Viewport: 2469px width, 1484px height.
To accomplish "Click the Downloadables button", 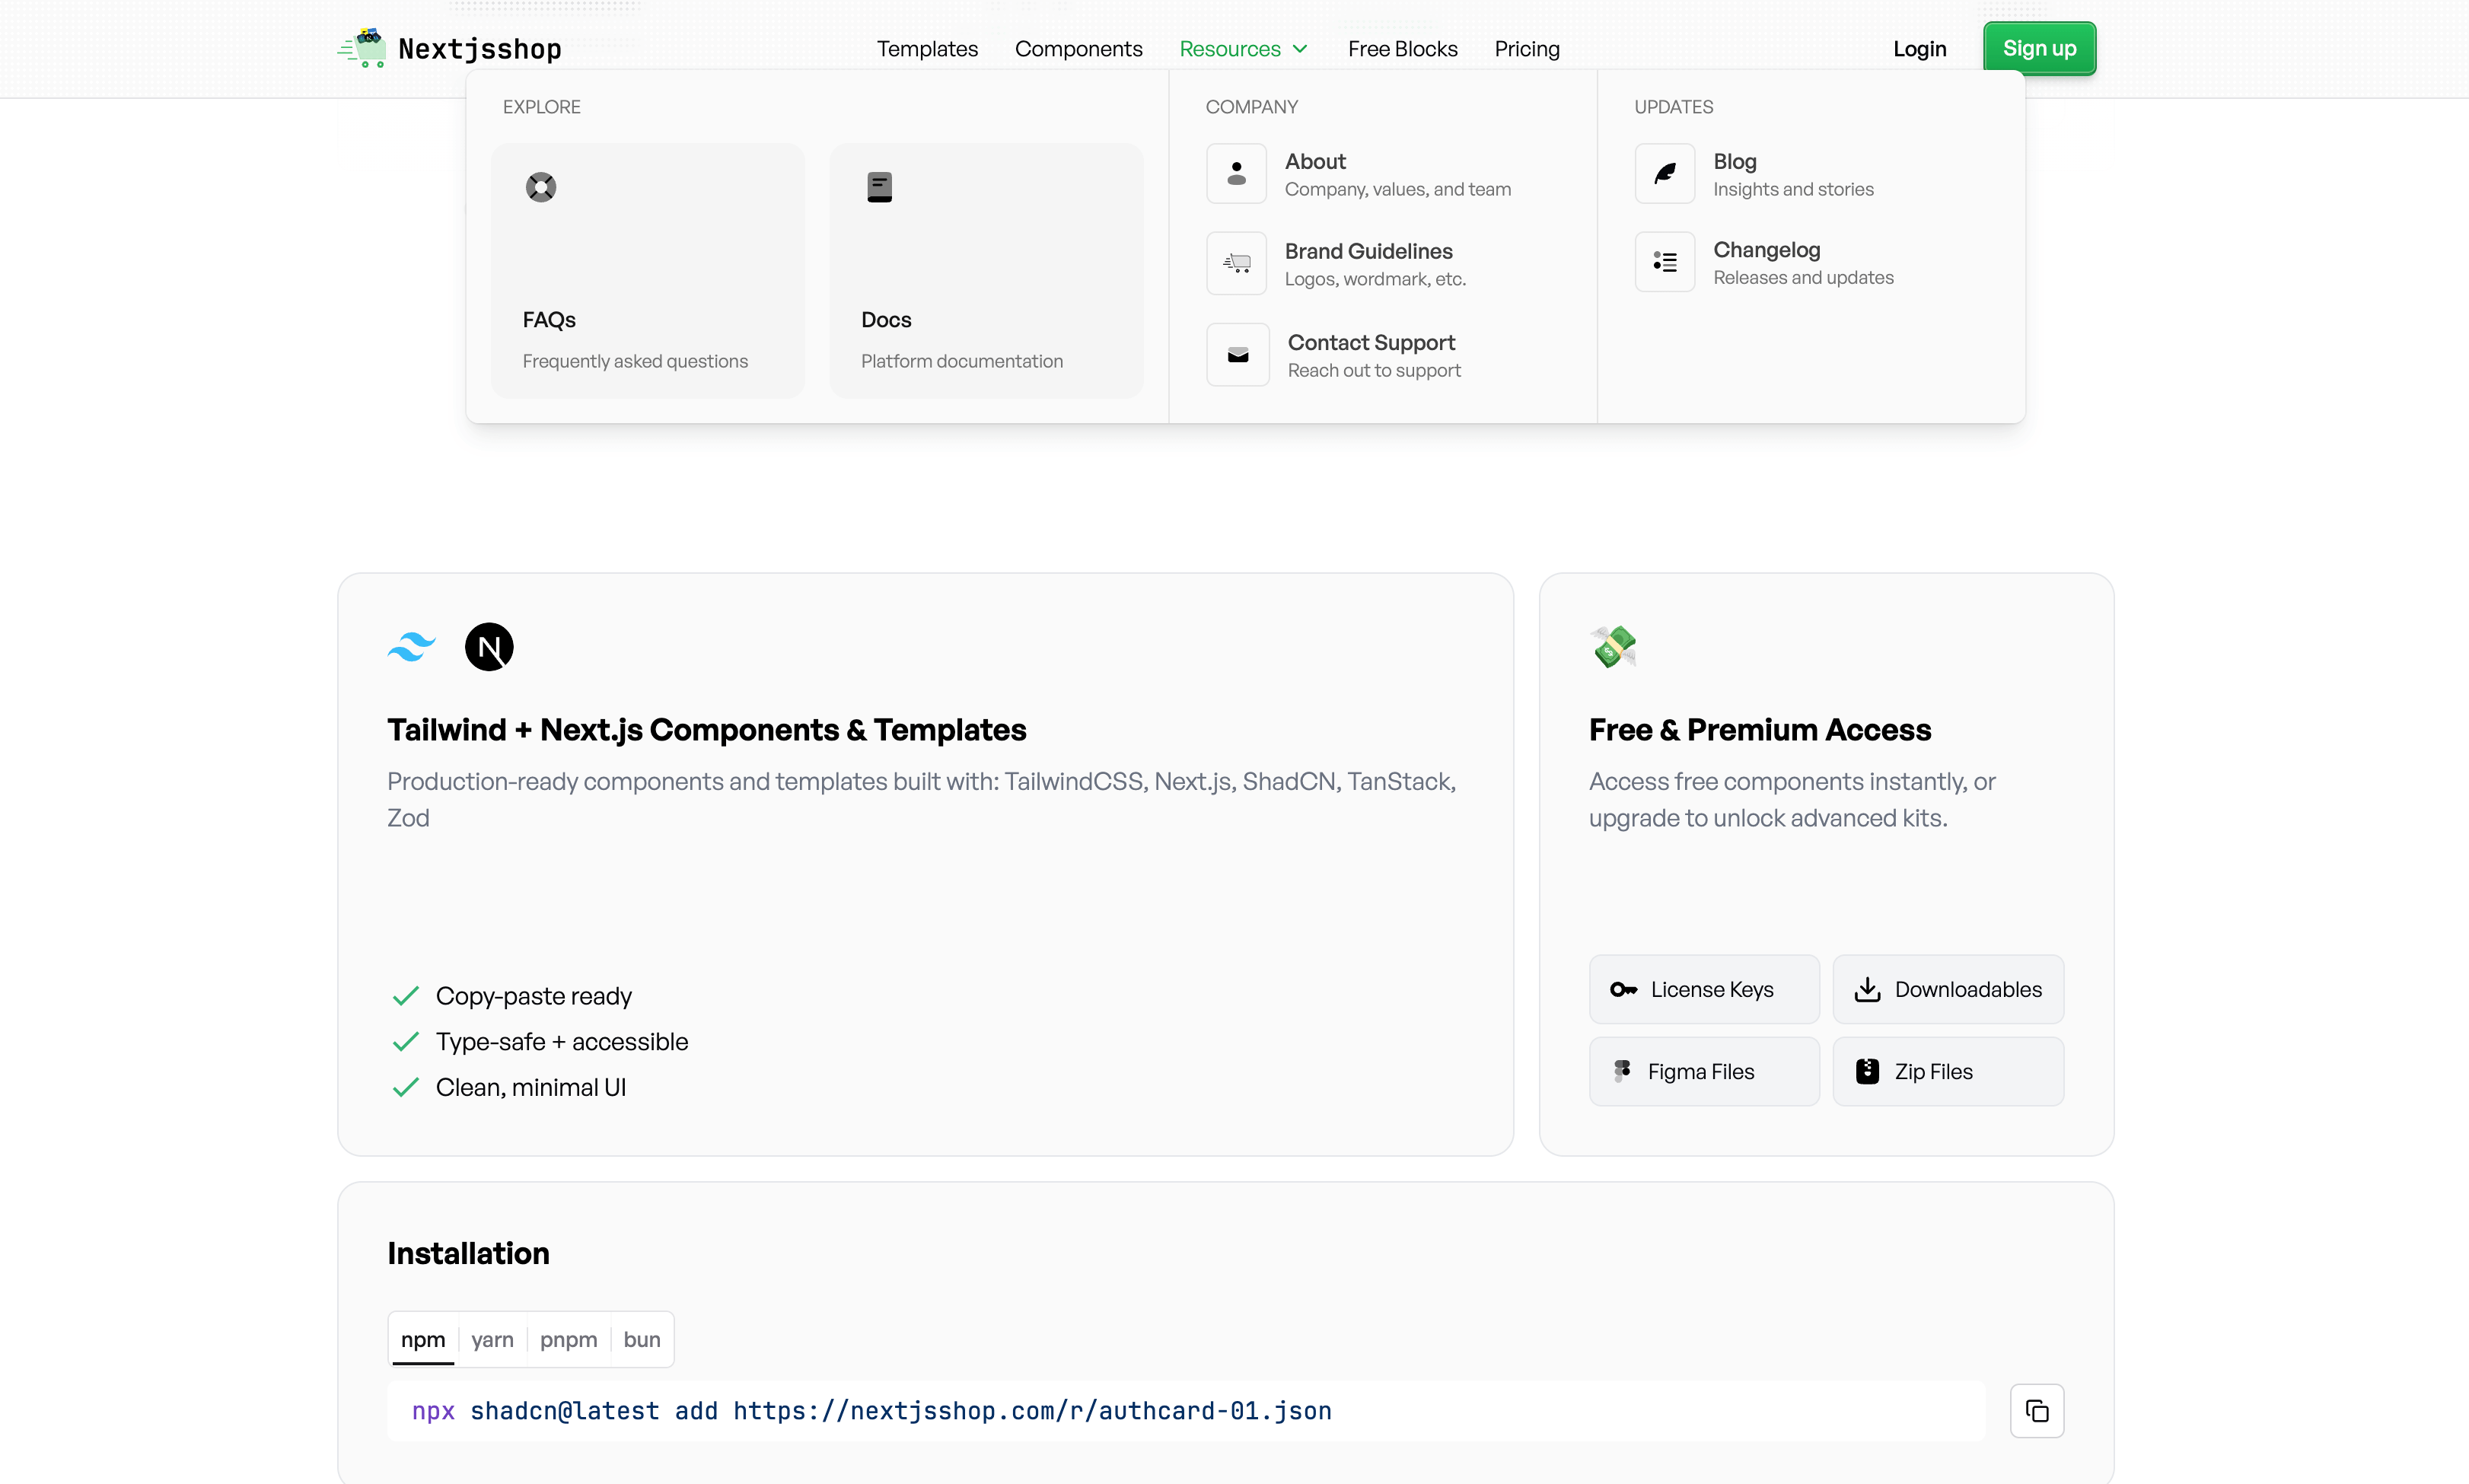I will point(1948,990).
